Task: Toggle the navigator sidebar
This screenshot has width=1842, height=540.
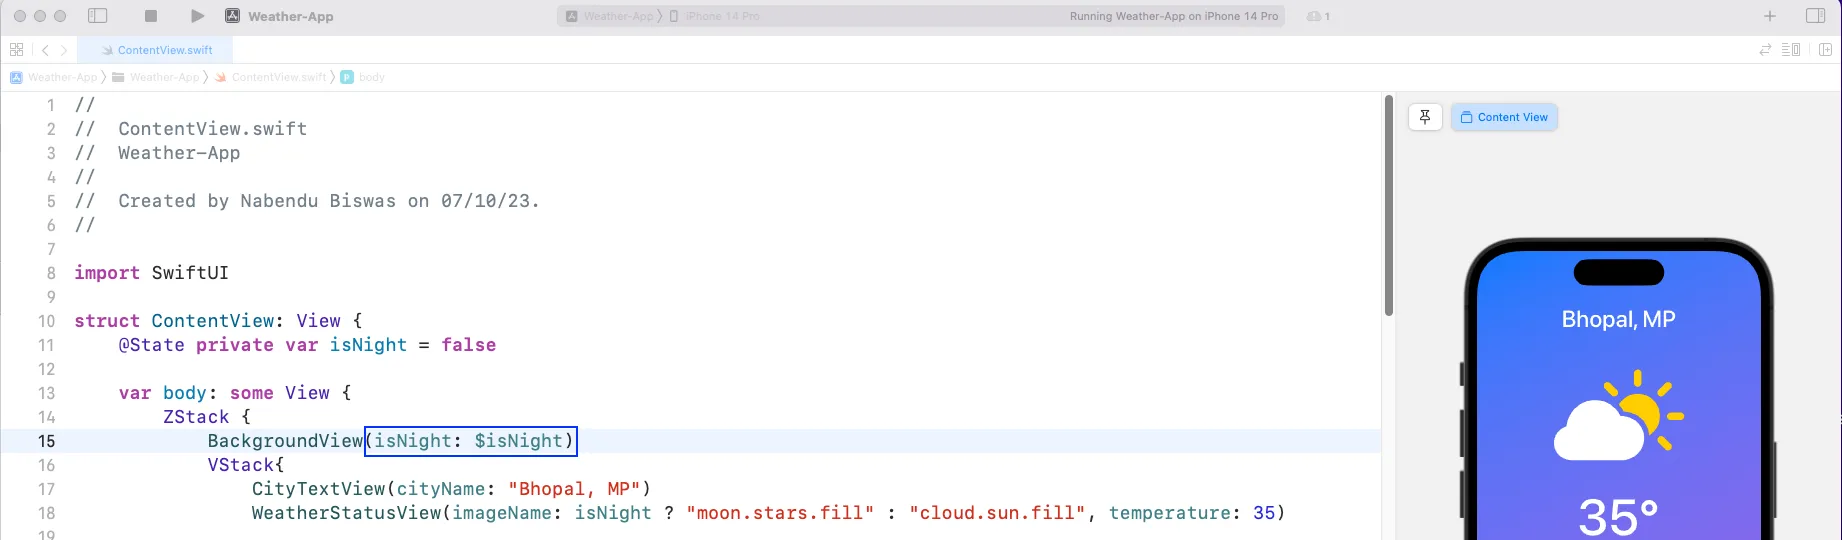Action: tap(97, 16)
